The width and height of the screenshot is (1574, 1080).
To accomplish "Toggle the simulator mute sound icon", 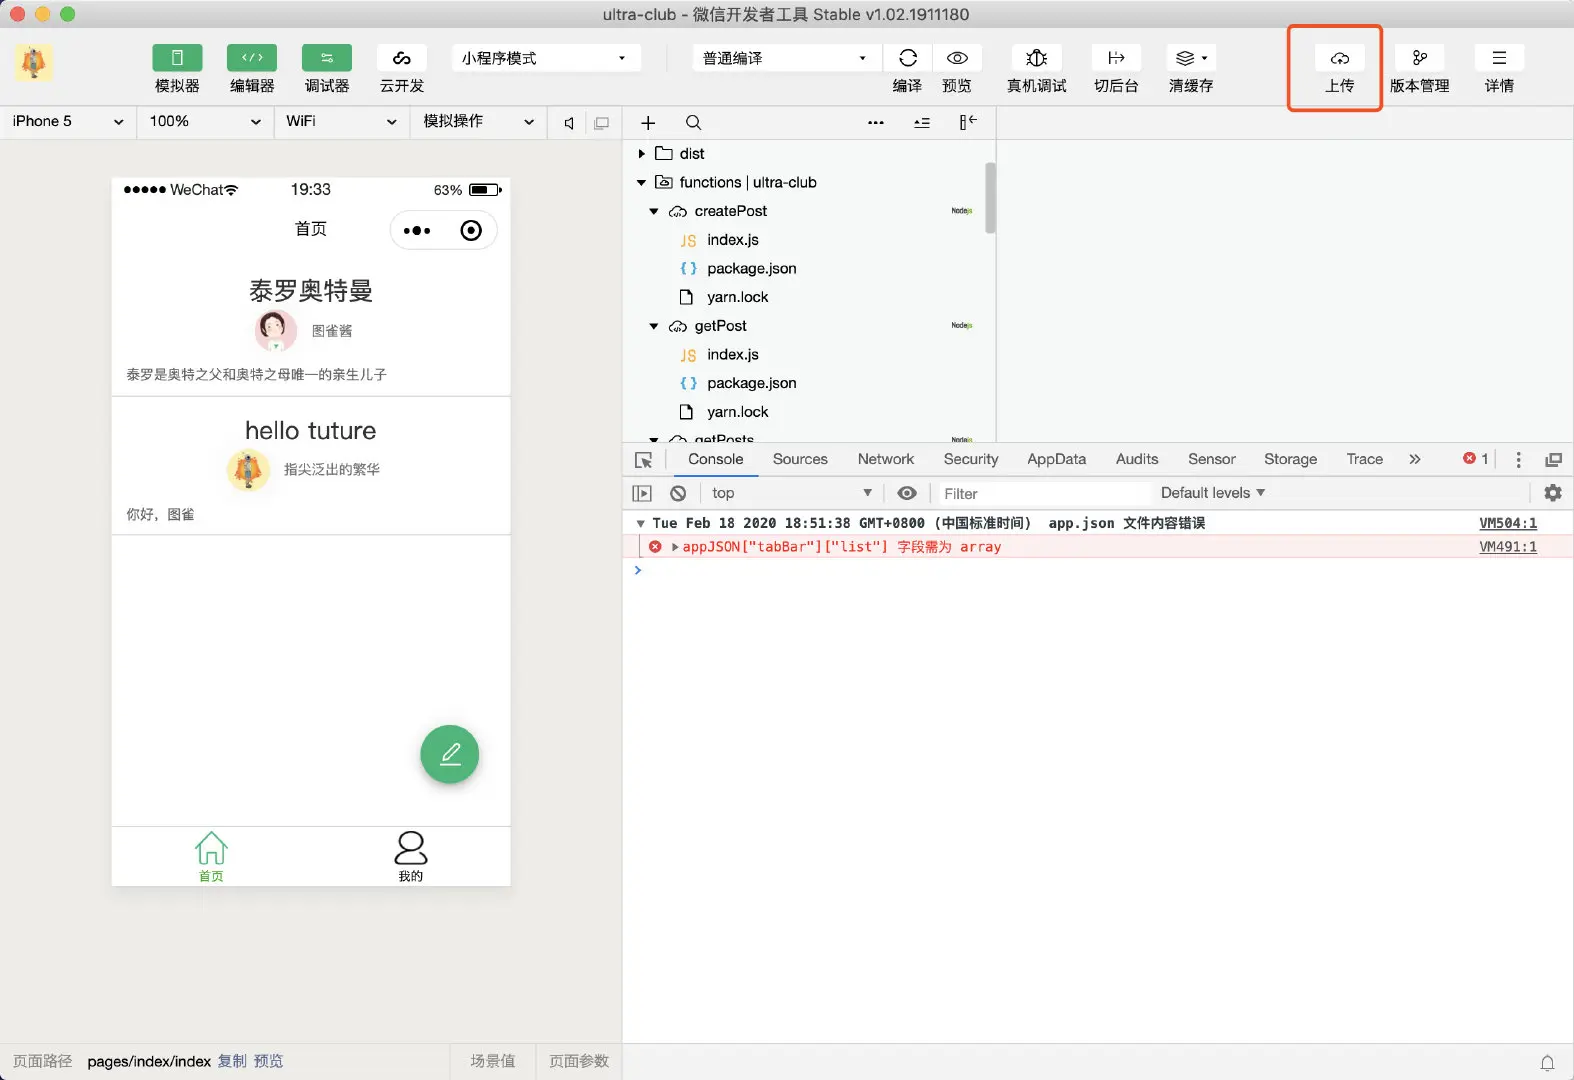I will pyautogui.click(x=569, y=123).
